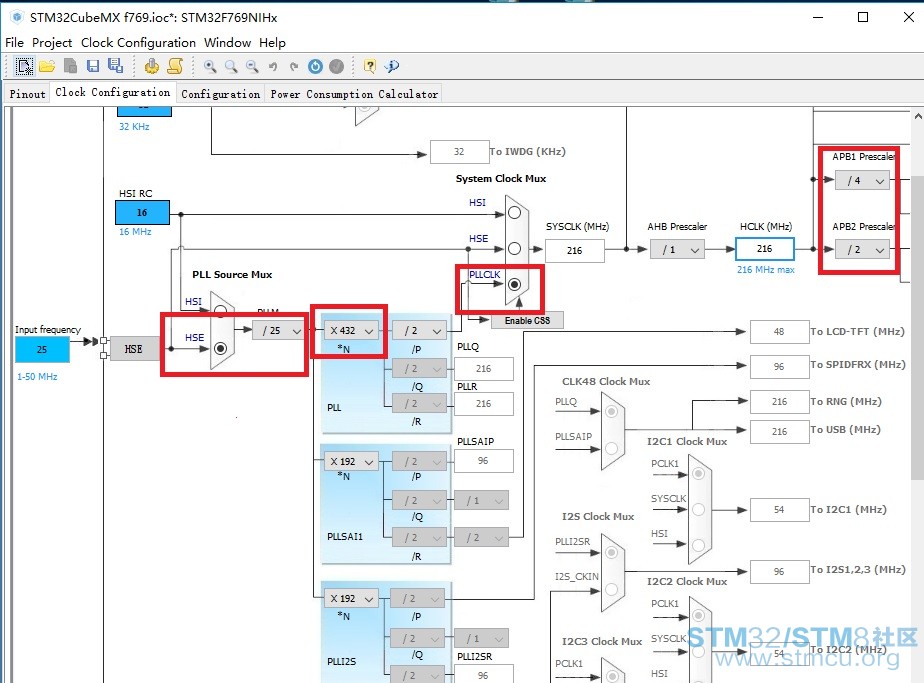Click the To I2C1 (MHz) 54 value

779,510
